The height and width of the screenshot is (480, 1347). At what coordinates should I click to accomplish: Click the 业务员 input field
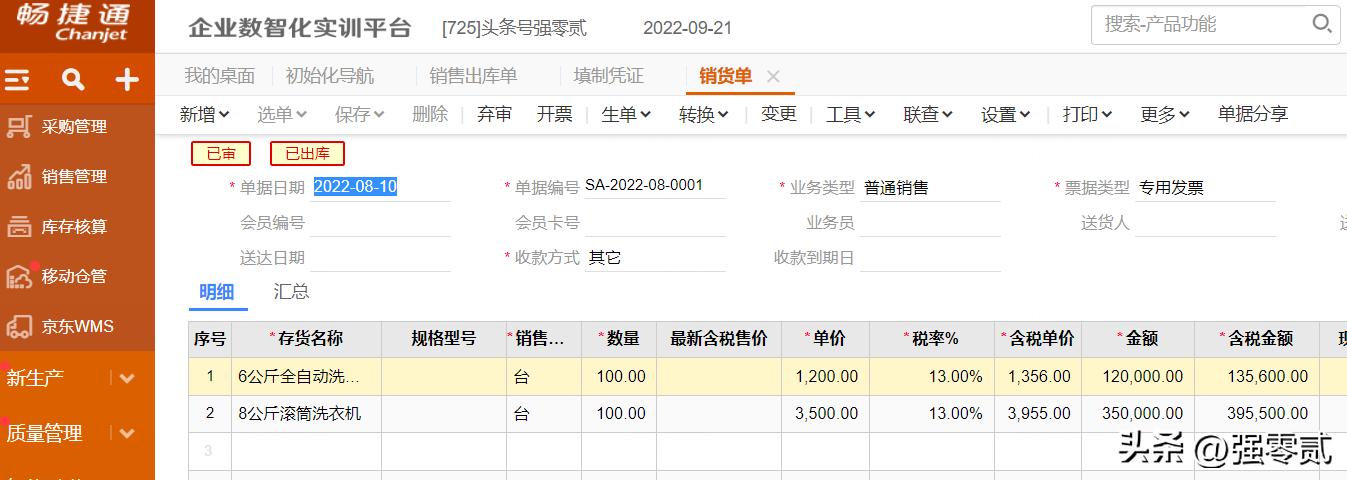[930, 222]
